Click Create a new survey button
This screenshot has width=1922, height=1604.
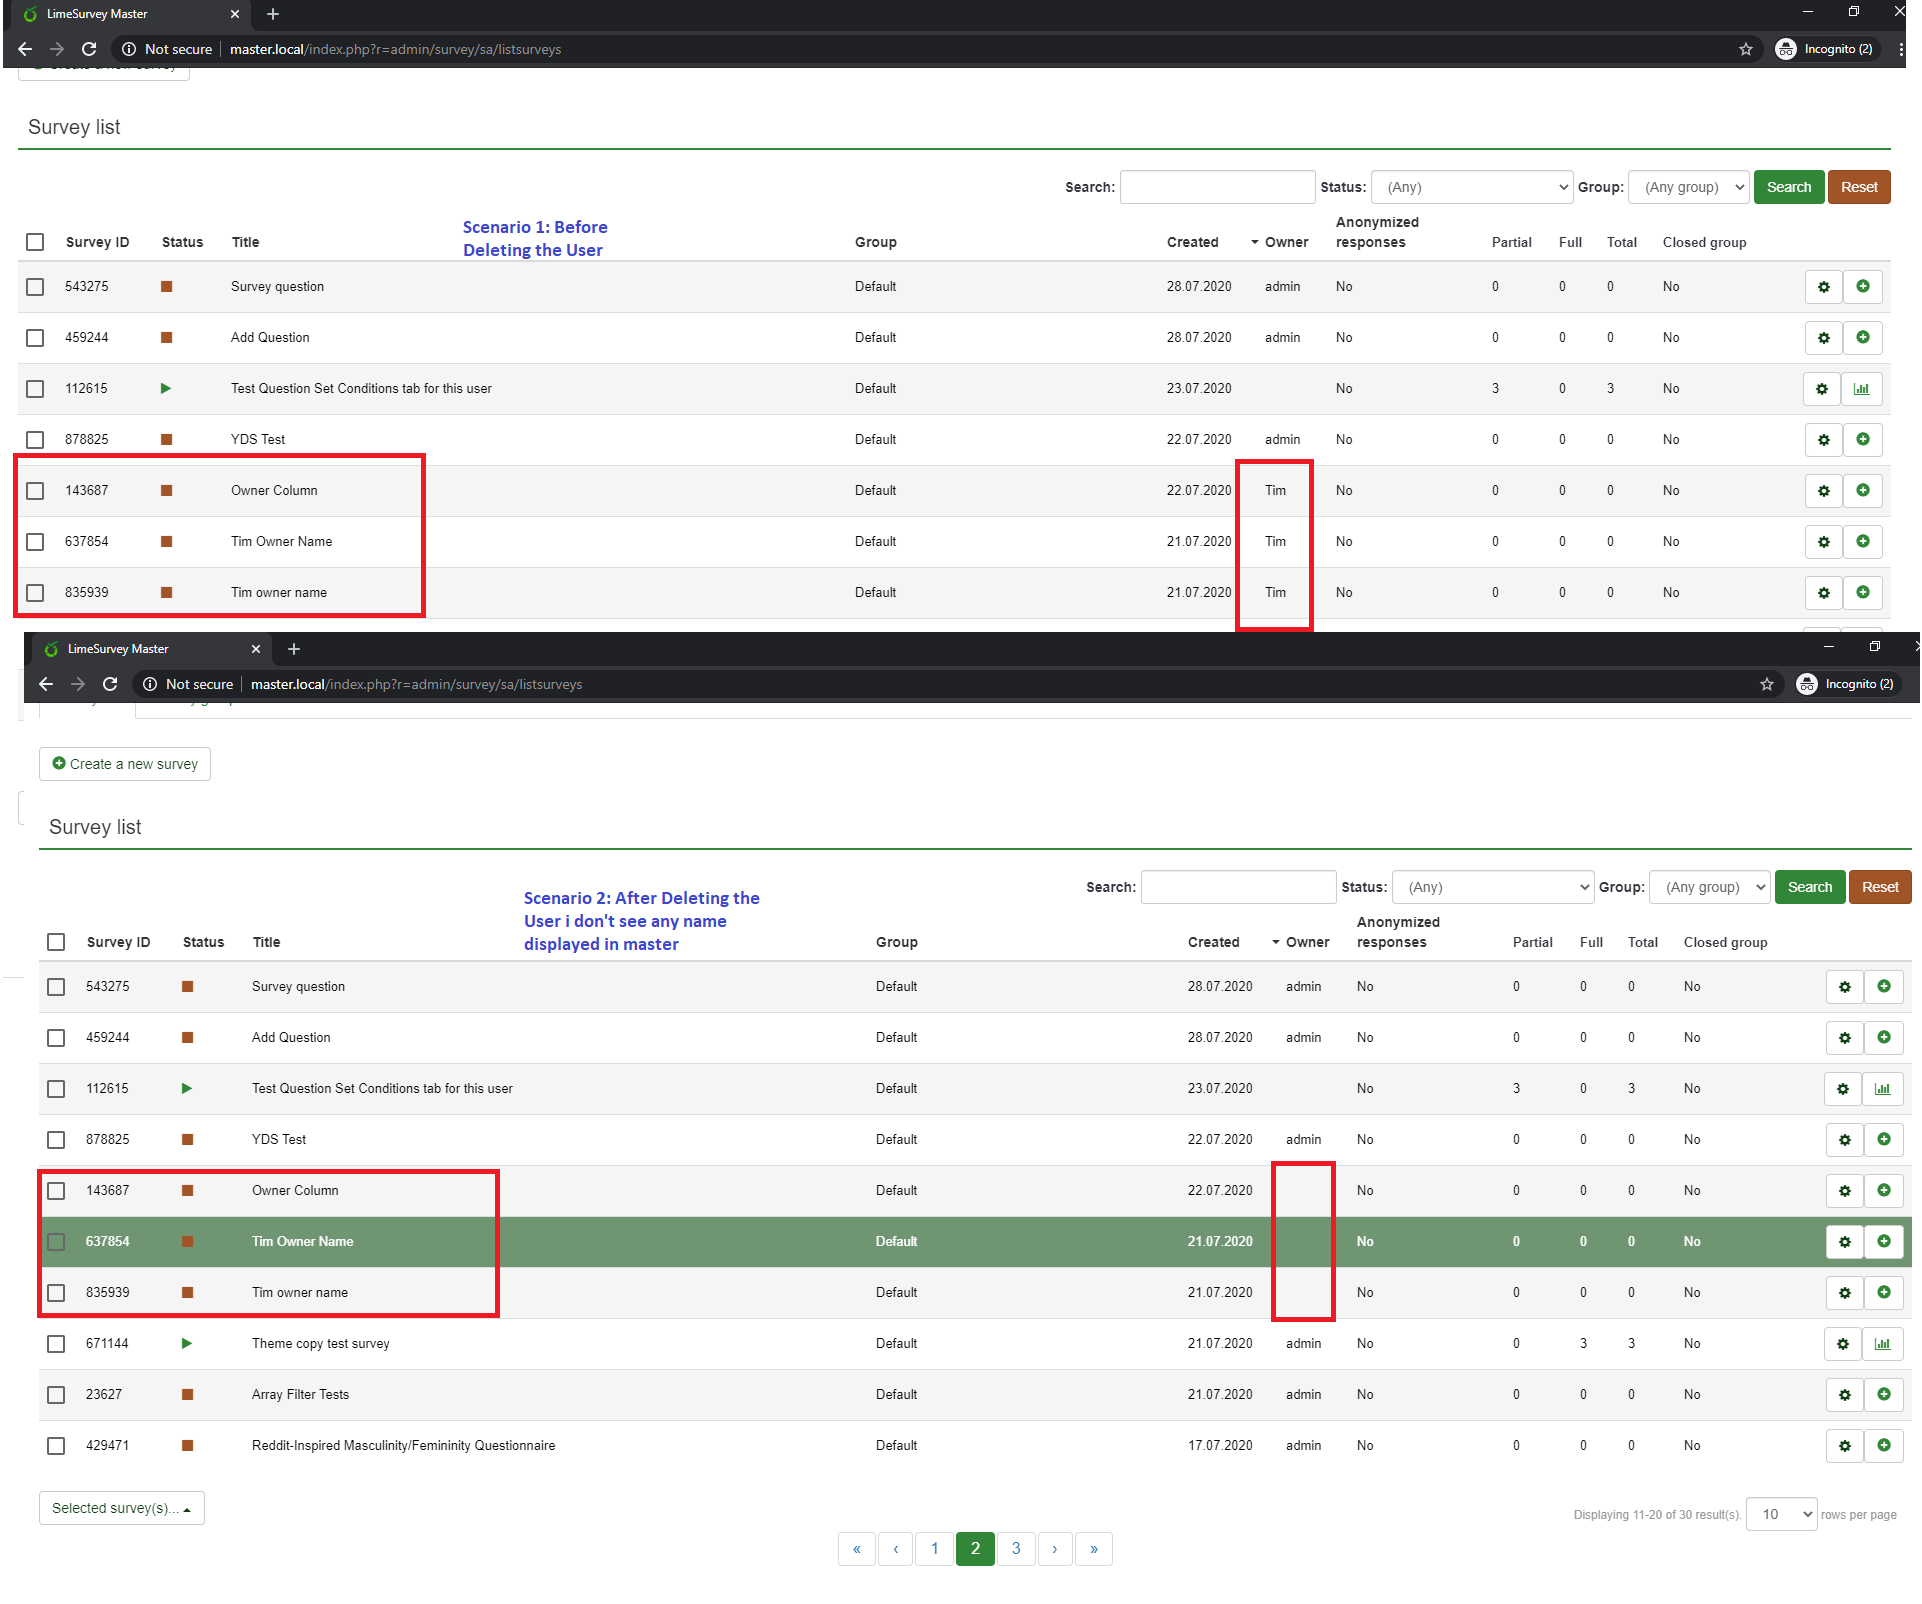[125, 764]
